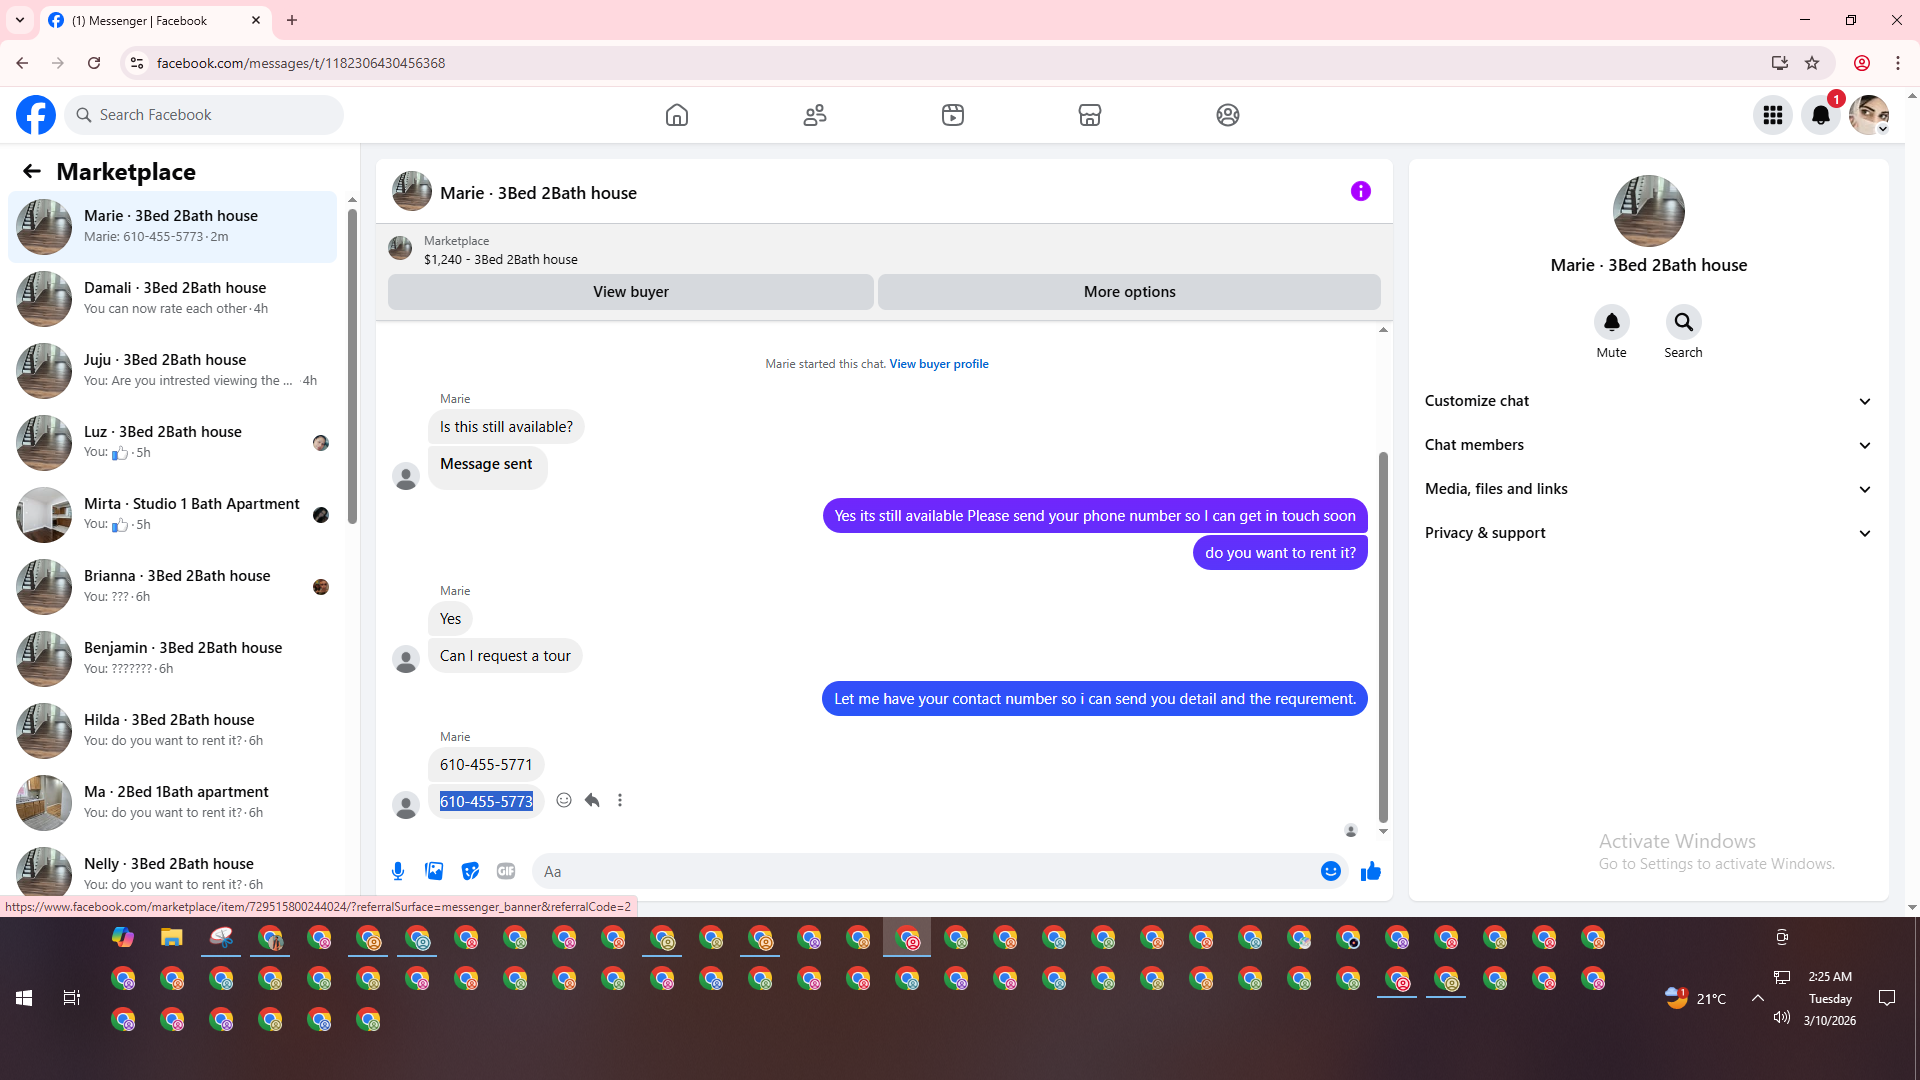1920x1080 pixels.
Task: Expand Media, files and links
Action: (x=1648, y=489)
